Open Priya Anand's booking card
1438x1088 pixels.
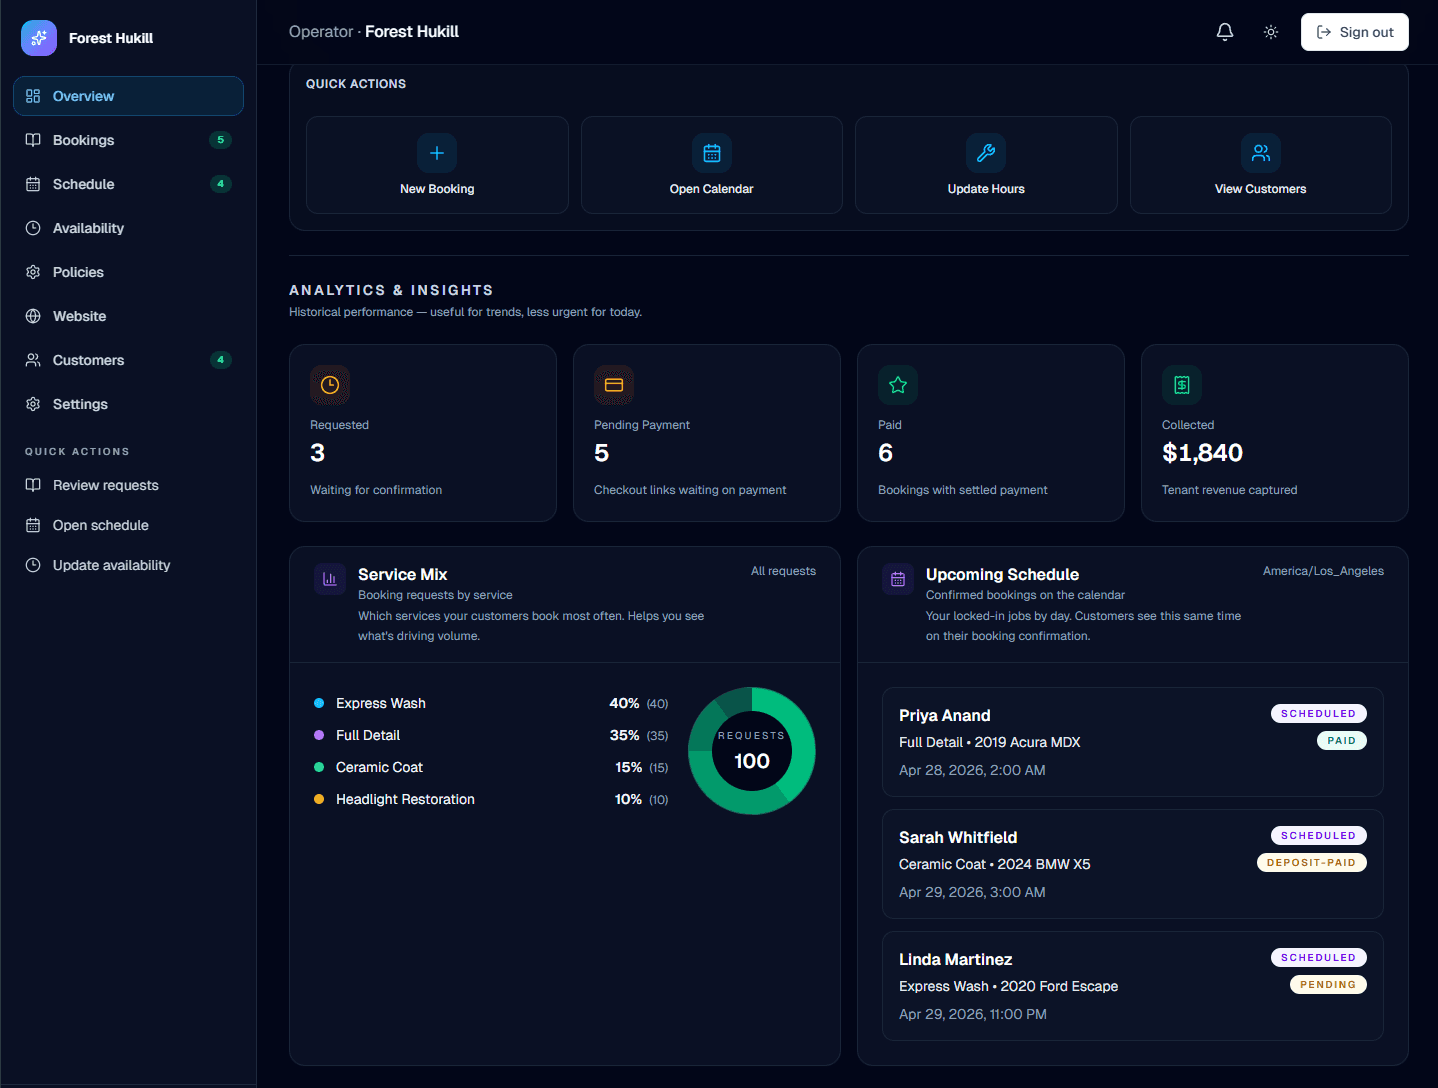(1133, 742)
